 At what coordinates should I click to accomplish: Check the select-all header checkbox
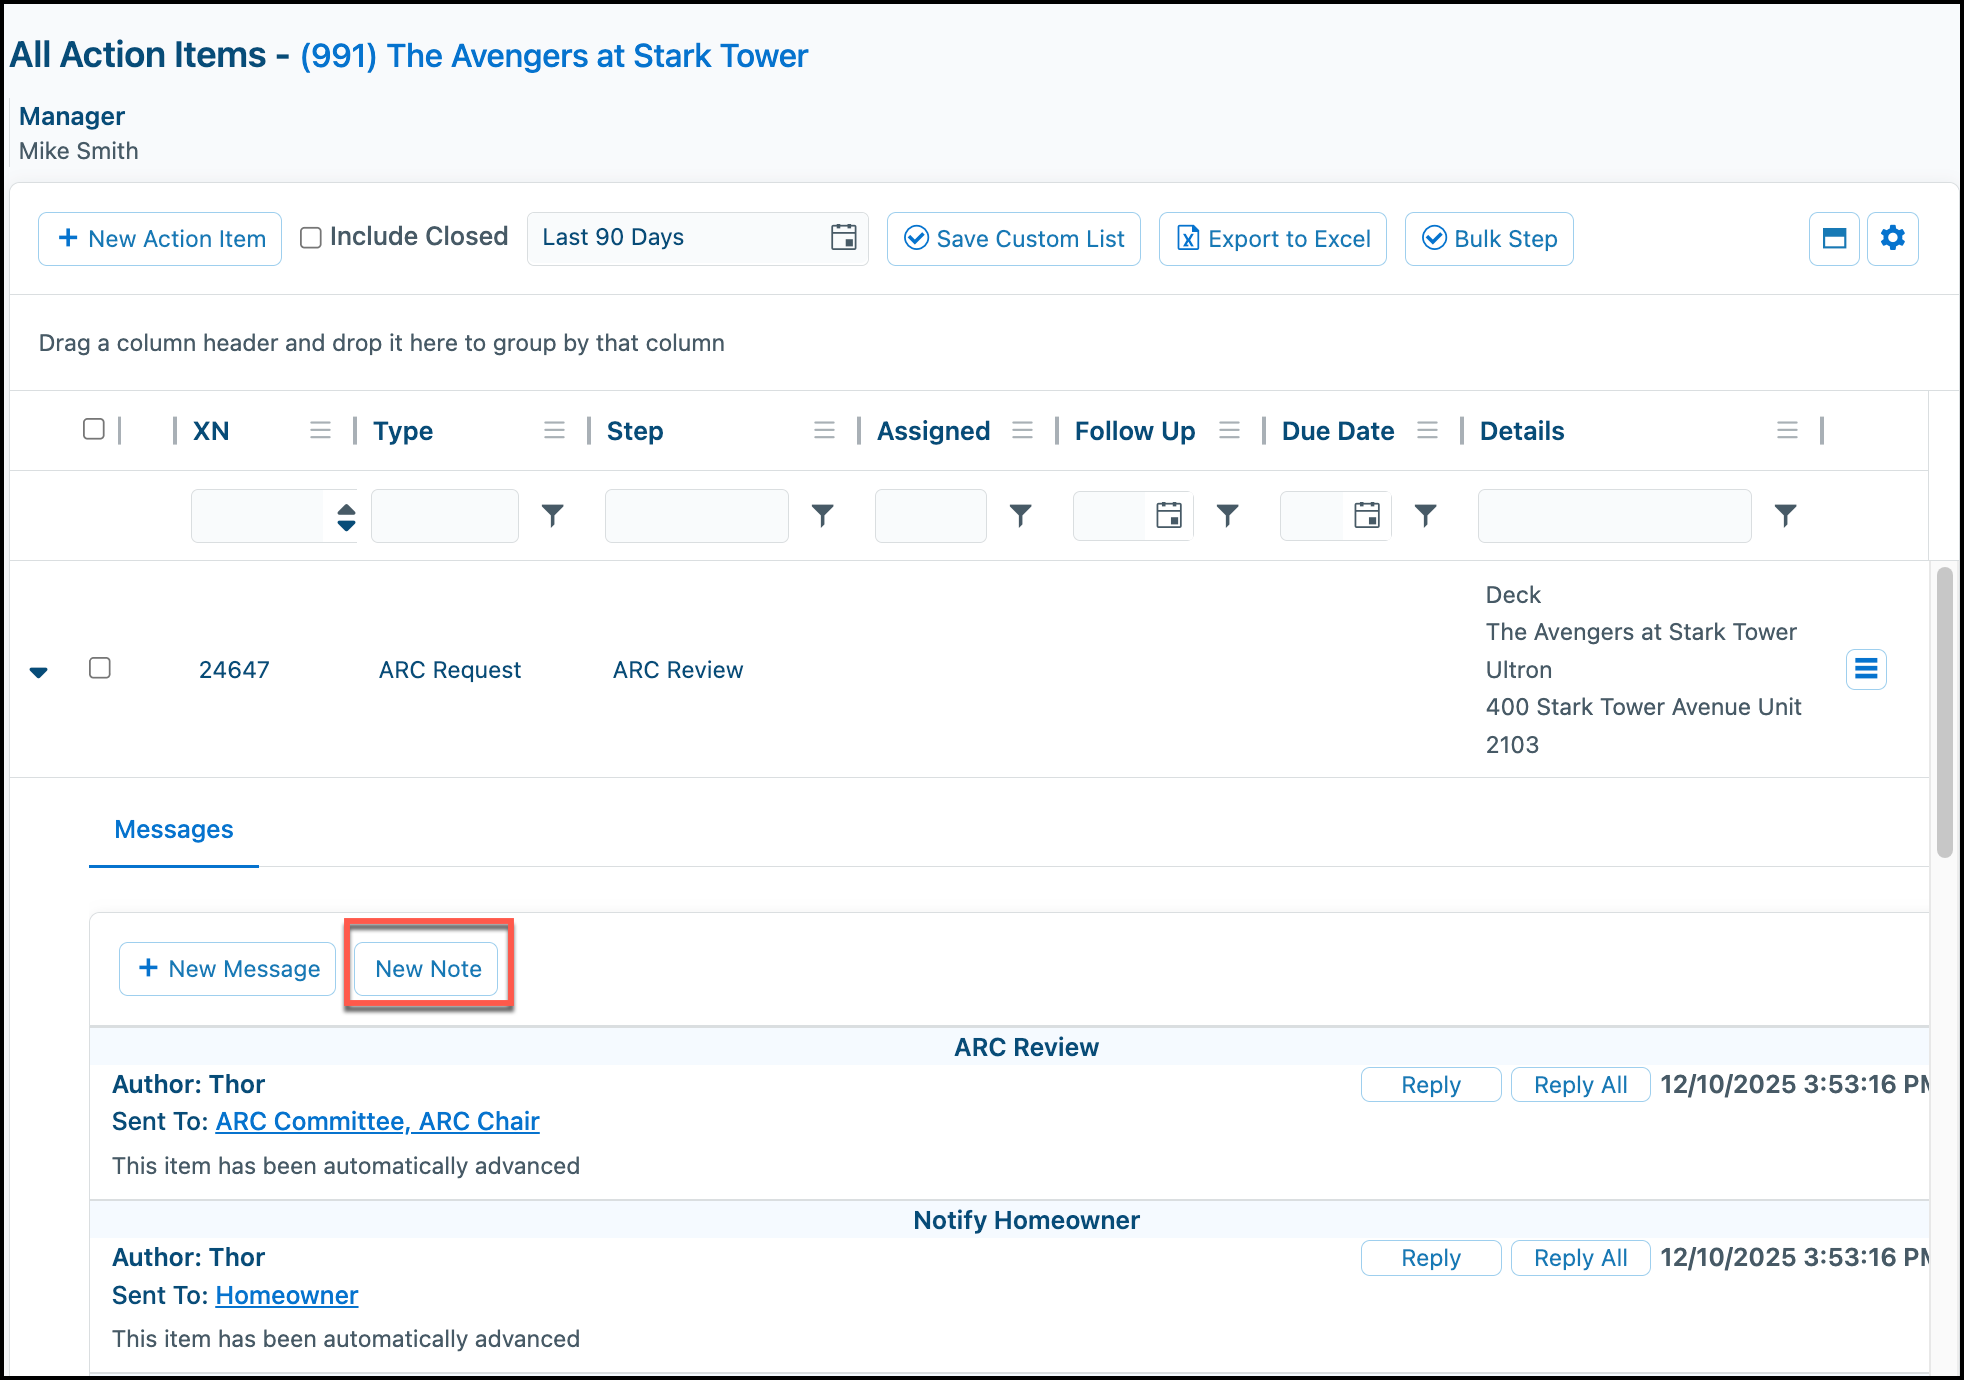pyautogui.click(x=94, y=429)
